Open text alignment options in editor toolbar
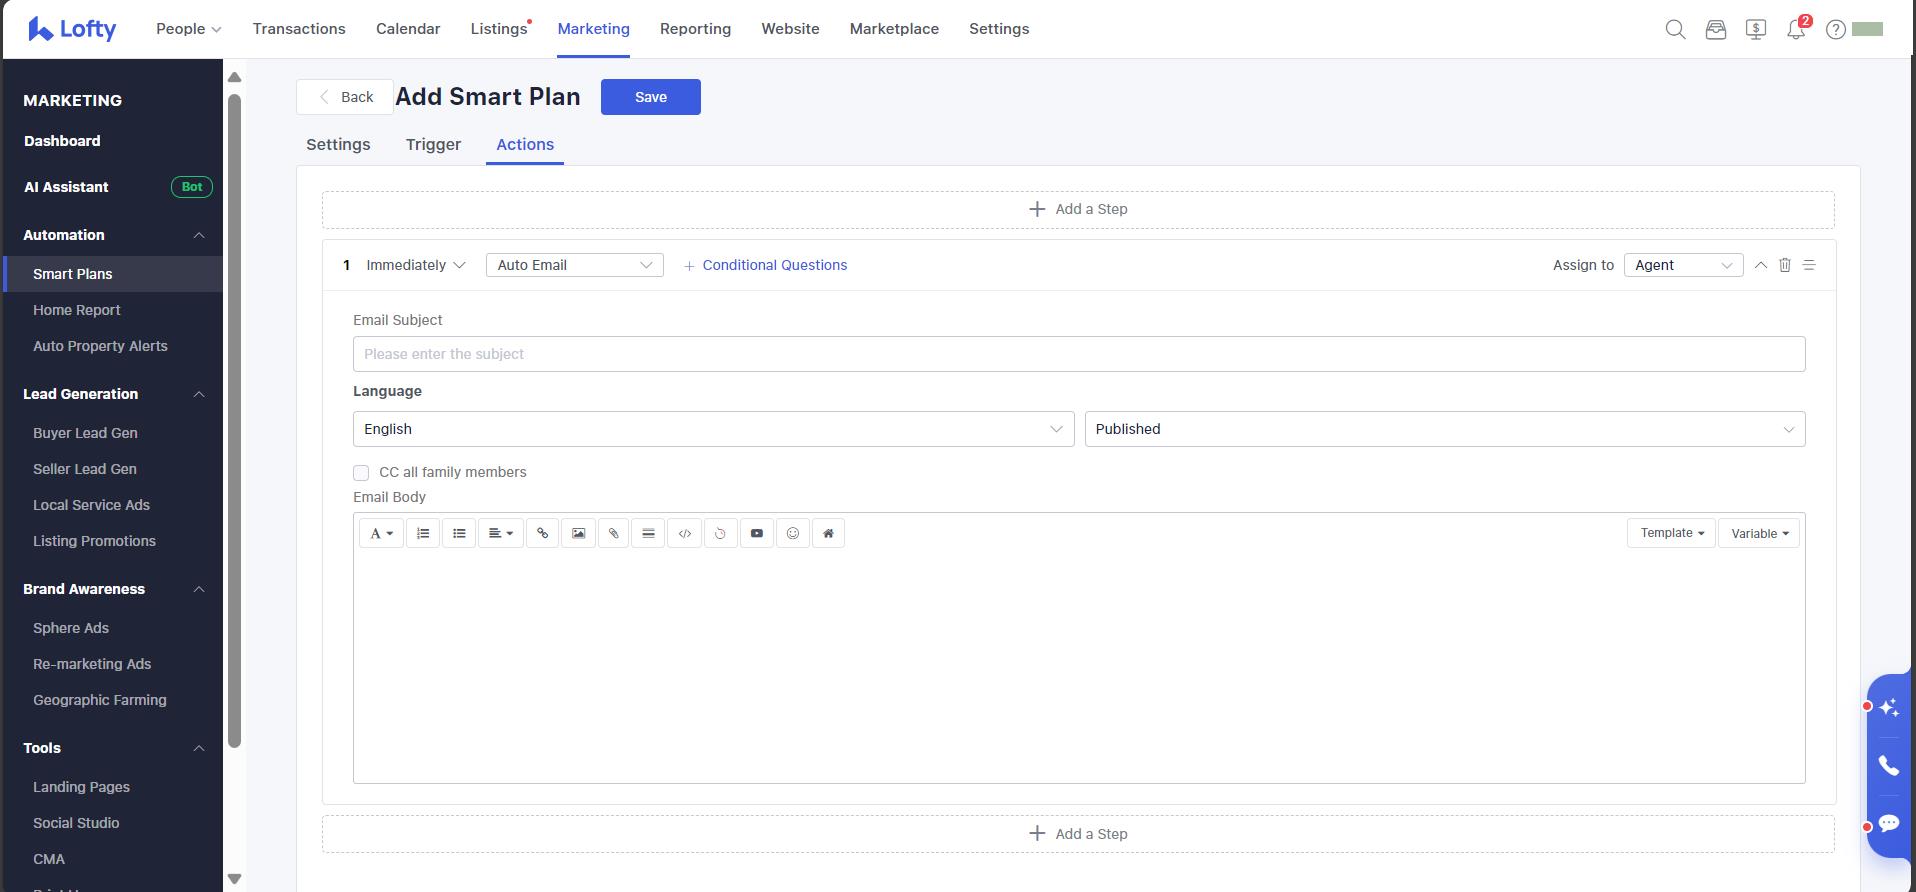Viewport: 1916px width, 892px height. point(500,533)
